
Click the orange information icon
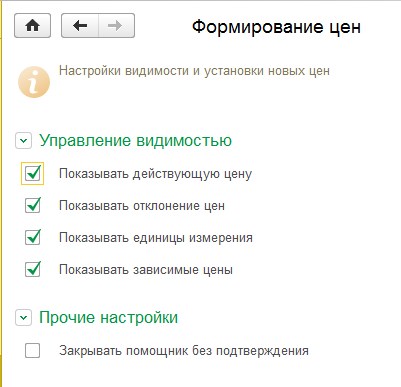click(x=34, y=82)
